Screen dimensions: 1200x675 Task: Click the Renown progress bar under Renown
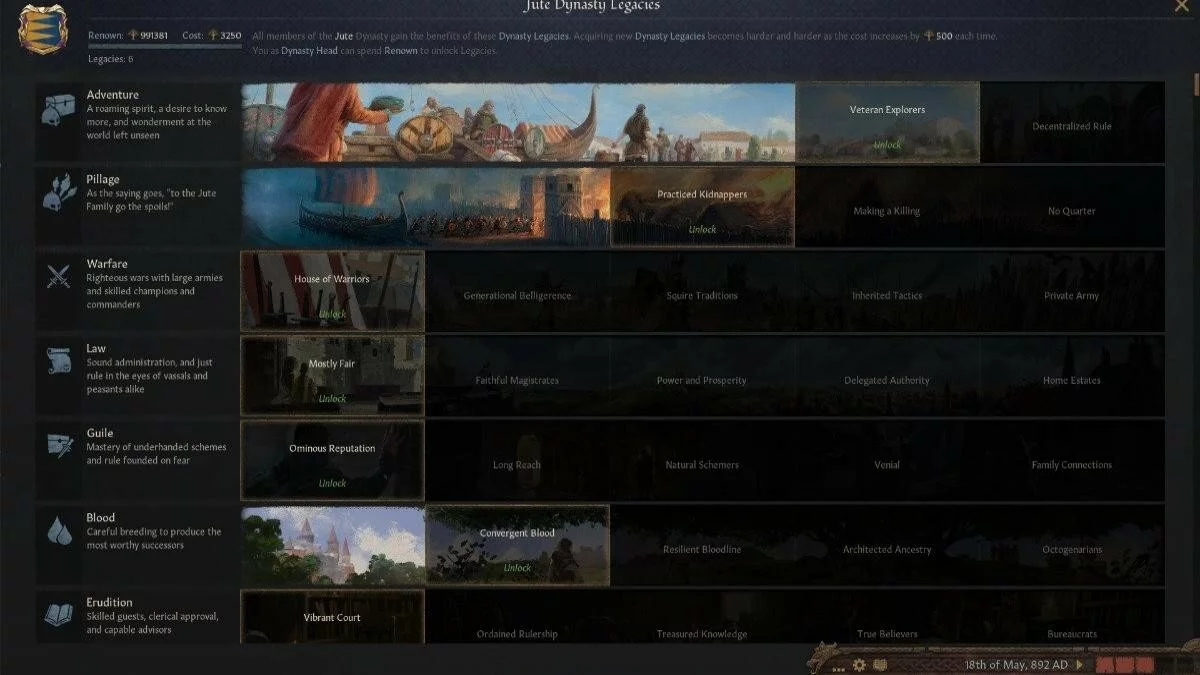coord(164,46)
